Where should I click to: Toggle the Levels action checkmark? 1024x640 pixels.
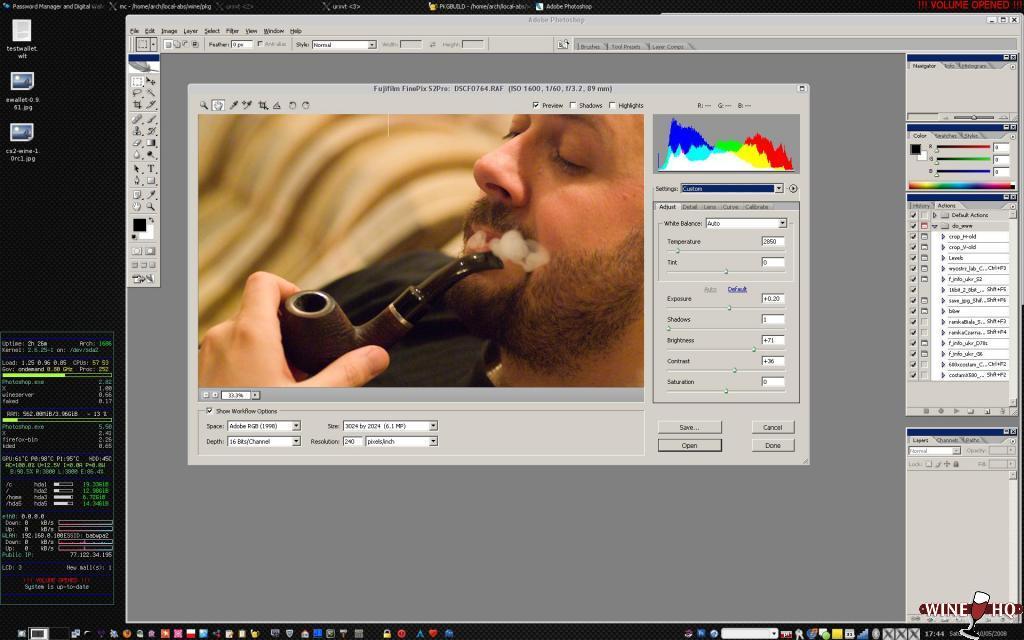(913, 258)
